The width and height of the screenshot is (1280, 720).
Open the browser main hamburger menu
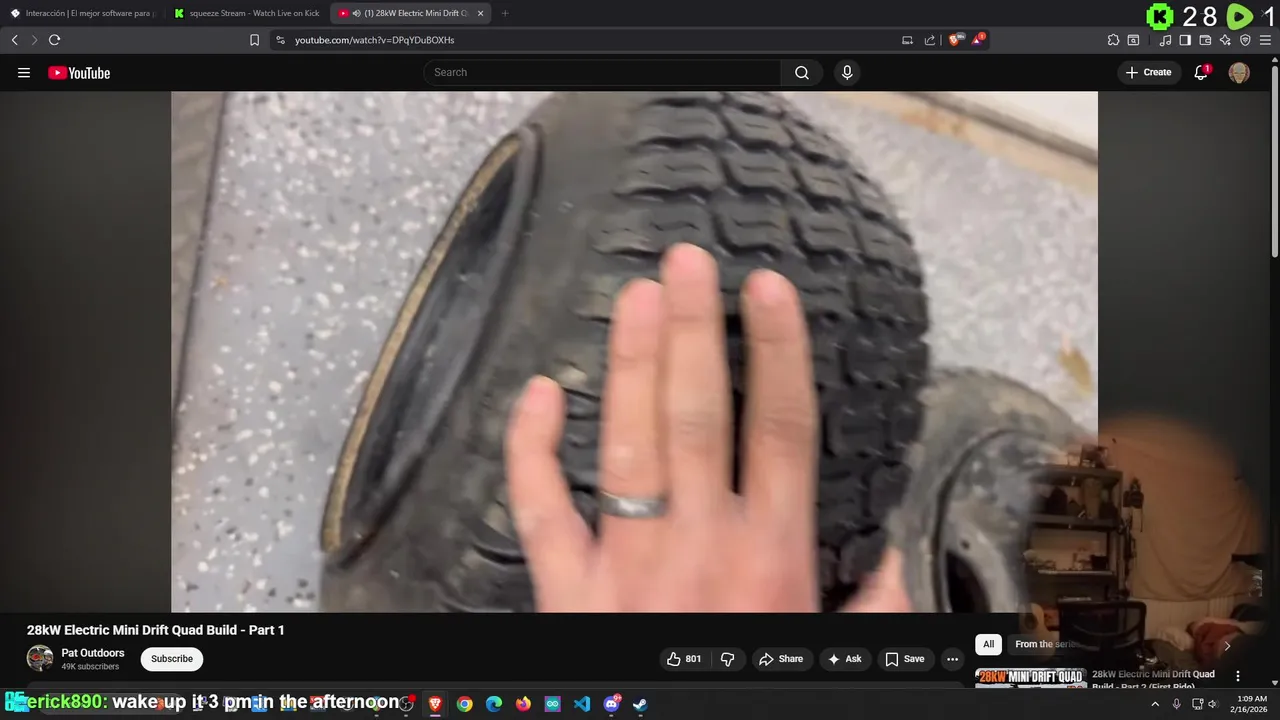pyautogui.click(x=1265, y=40)
